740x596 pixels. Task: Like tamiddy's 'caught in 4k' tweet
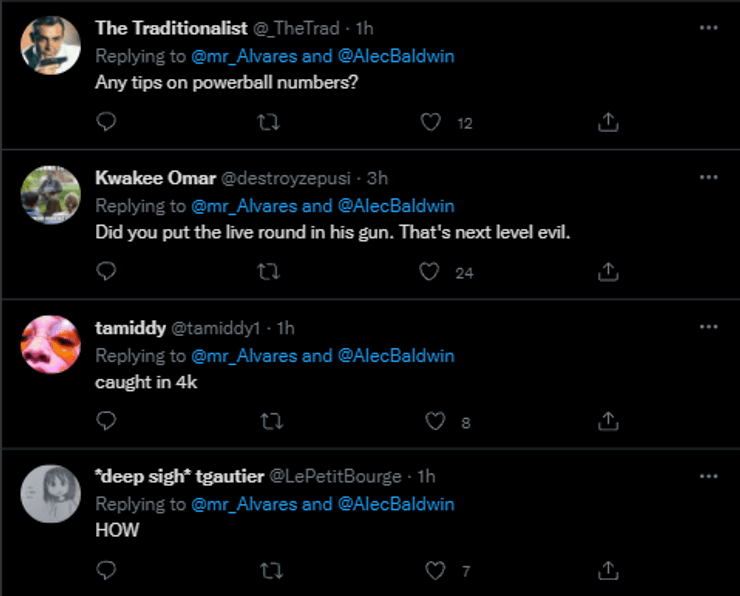pos(435,422)
